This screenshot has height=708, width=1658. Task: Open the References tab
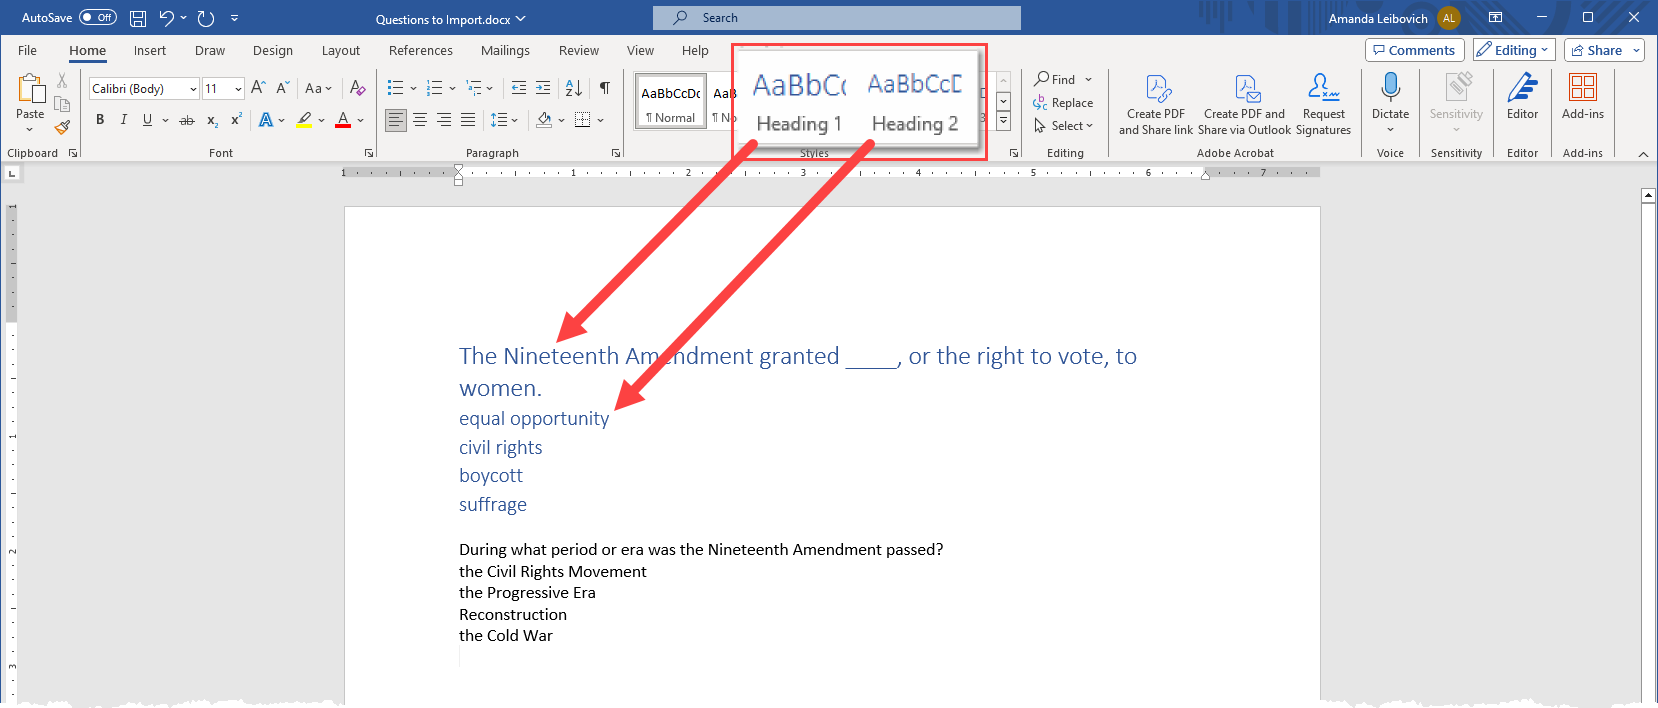(x=420, y=51)
